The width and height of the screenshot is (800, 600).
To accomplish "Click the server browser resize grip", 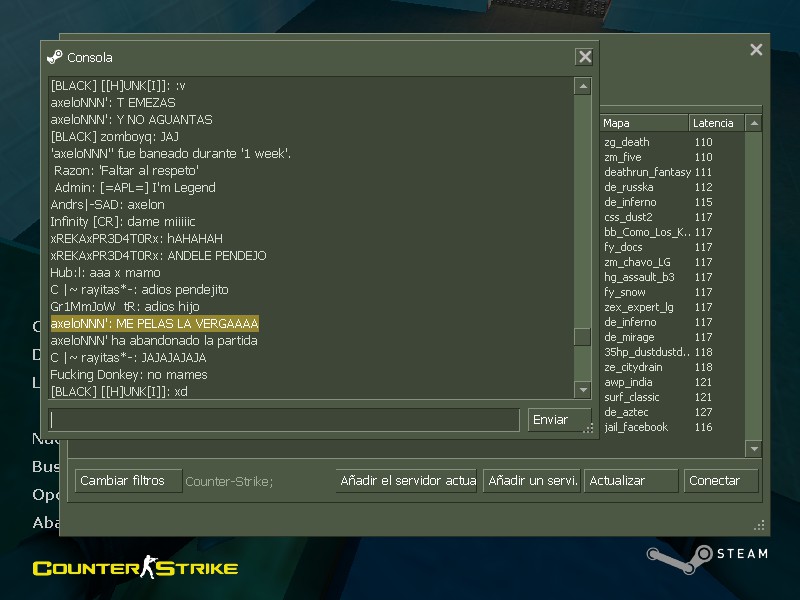I will click(x=760, y=526).
